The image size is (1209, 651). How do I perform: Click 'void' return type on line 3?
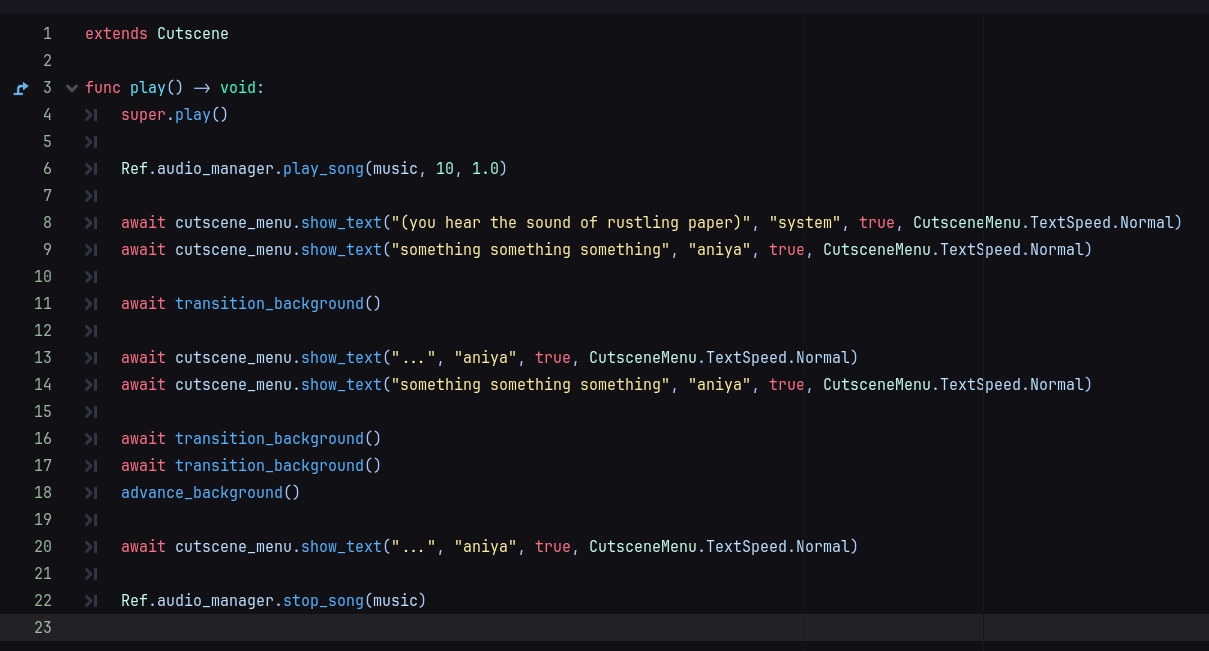238,88
